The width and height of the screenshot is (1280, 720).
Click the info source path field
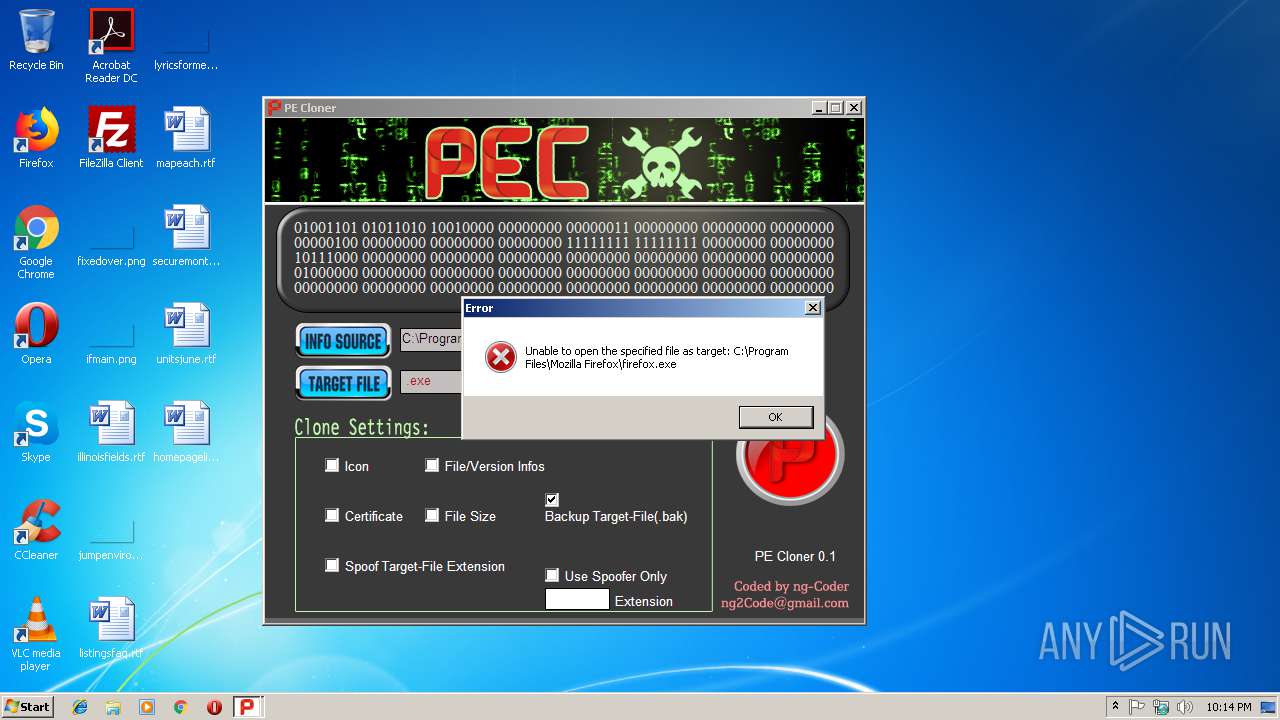click(431, 339)
